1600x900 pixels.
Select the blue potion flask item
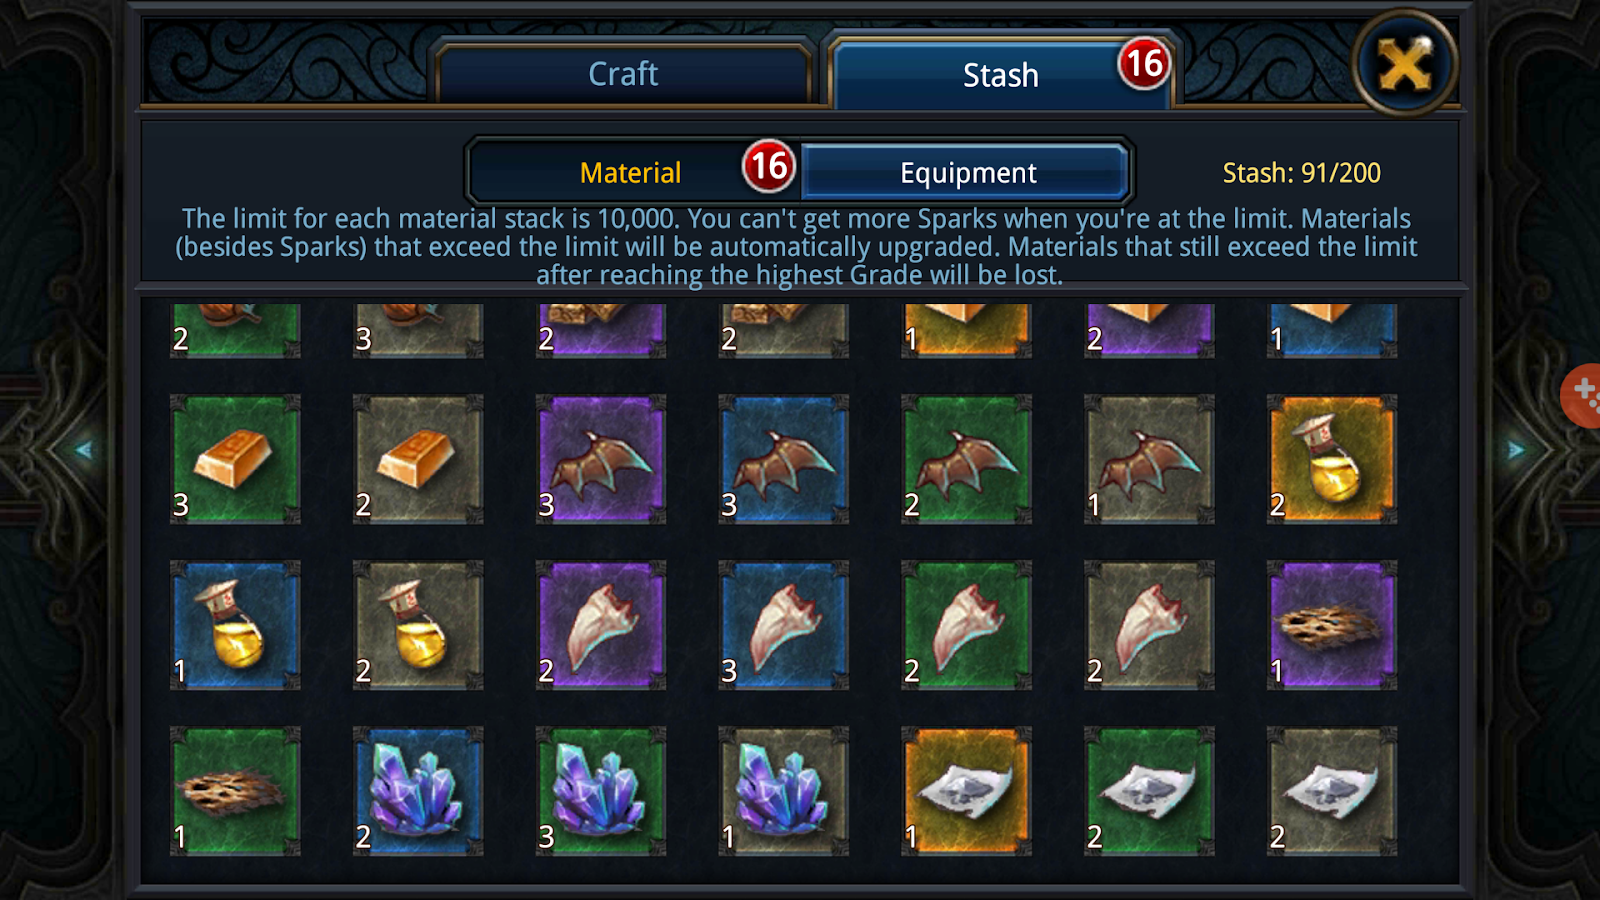pos(235,625)
